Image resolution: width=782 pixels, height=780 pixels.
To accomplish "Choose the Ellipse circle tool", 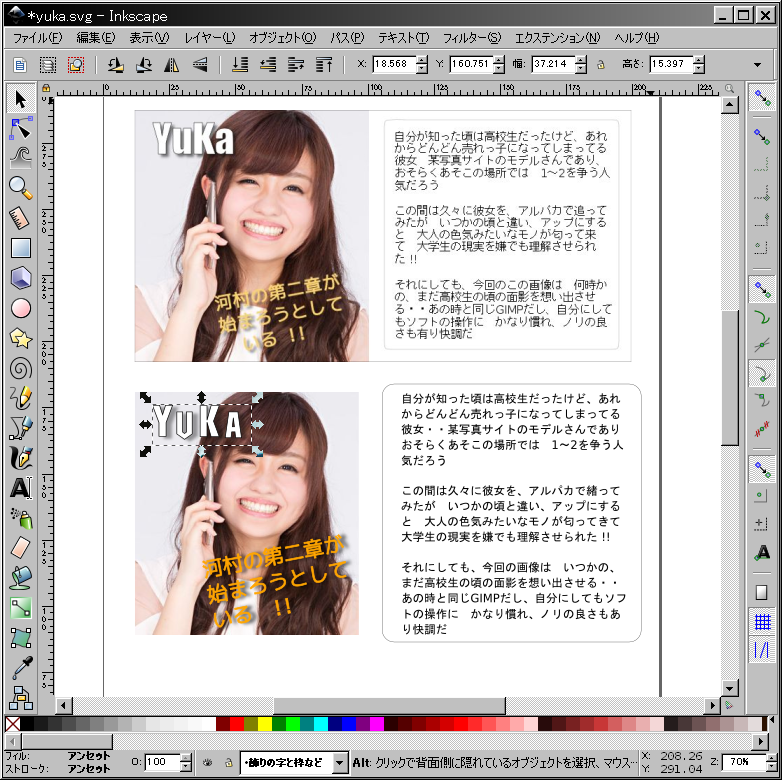I will [20, 308].
